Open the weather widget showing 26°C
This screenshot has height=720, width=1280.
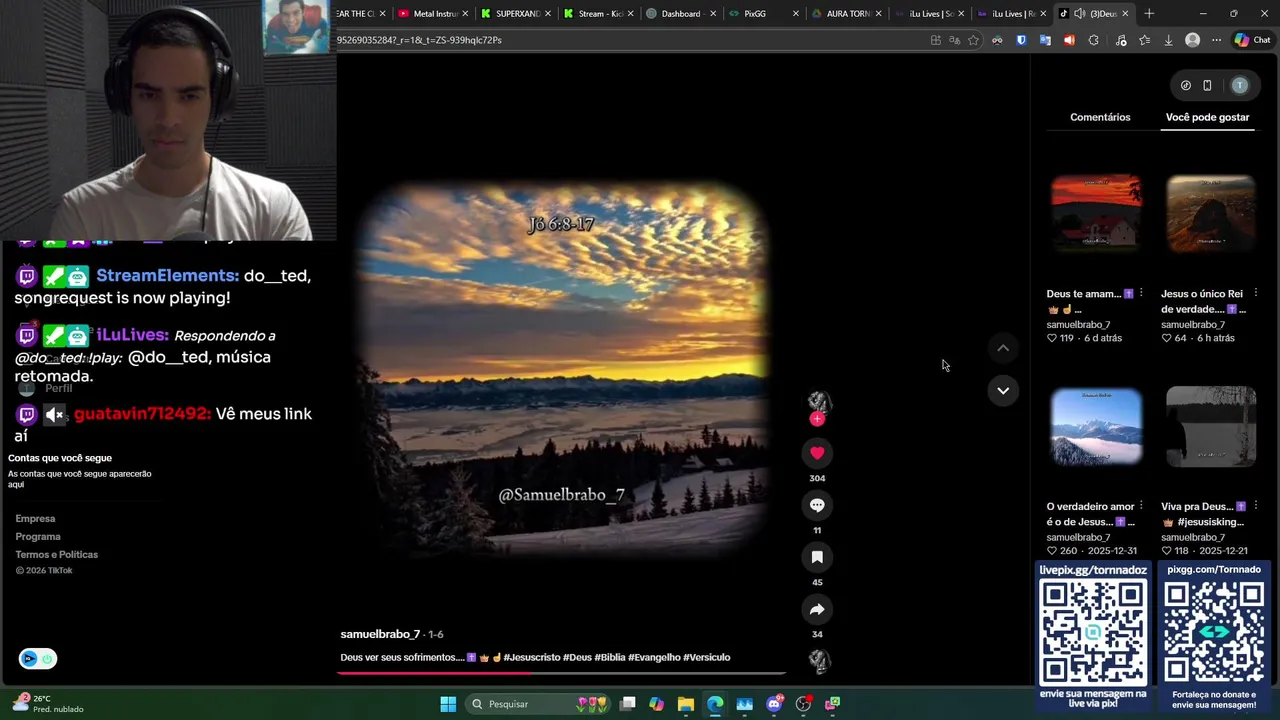(x=47, y=704)
